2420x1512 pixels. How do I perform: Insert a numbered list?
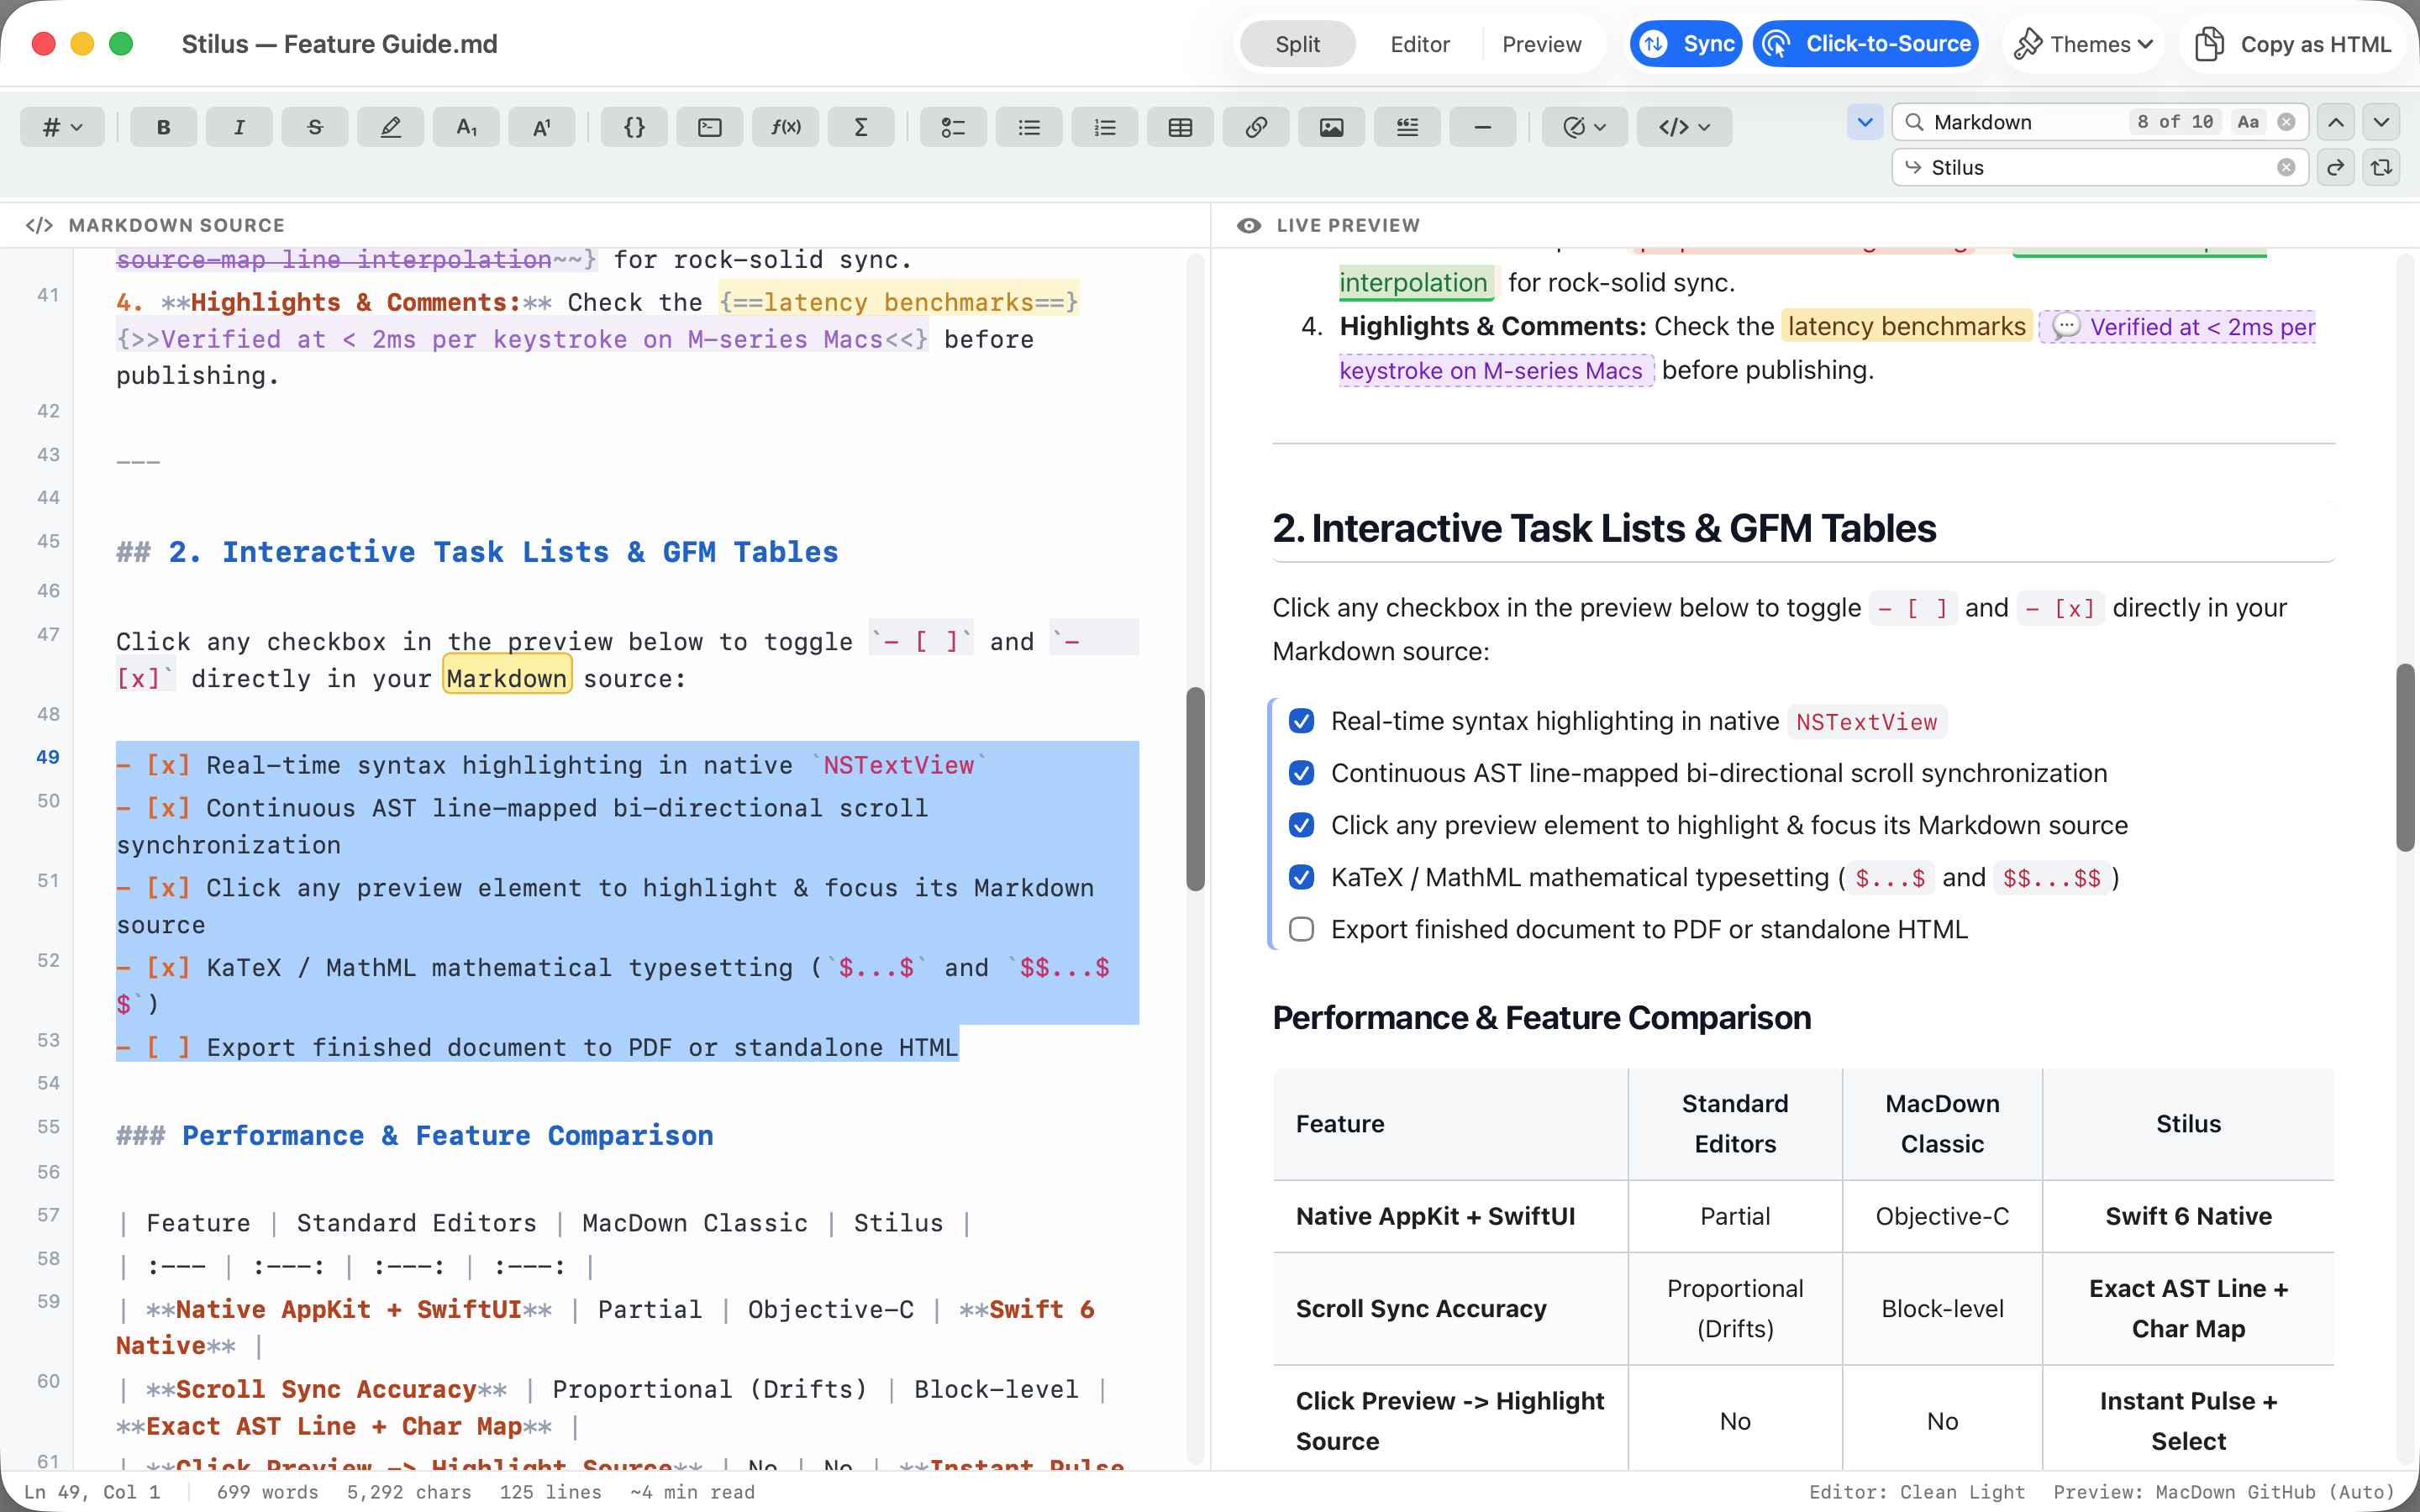coord(1105,127)
